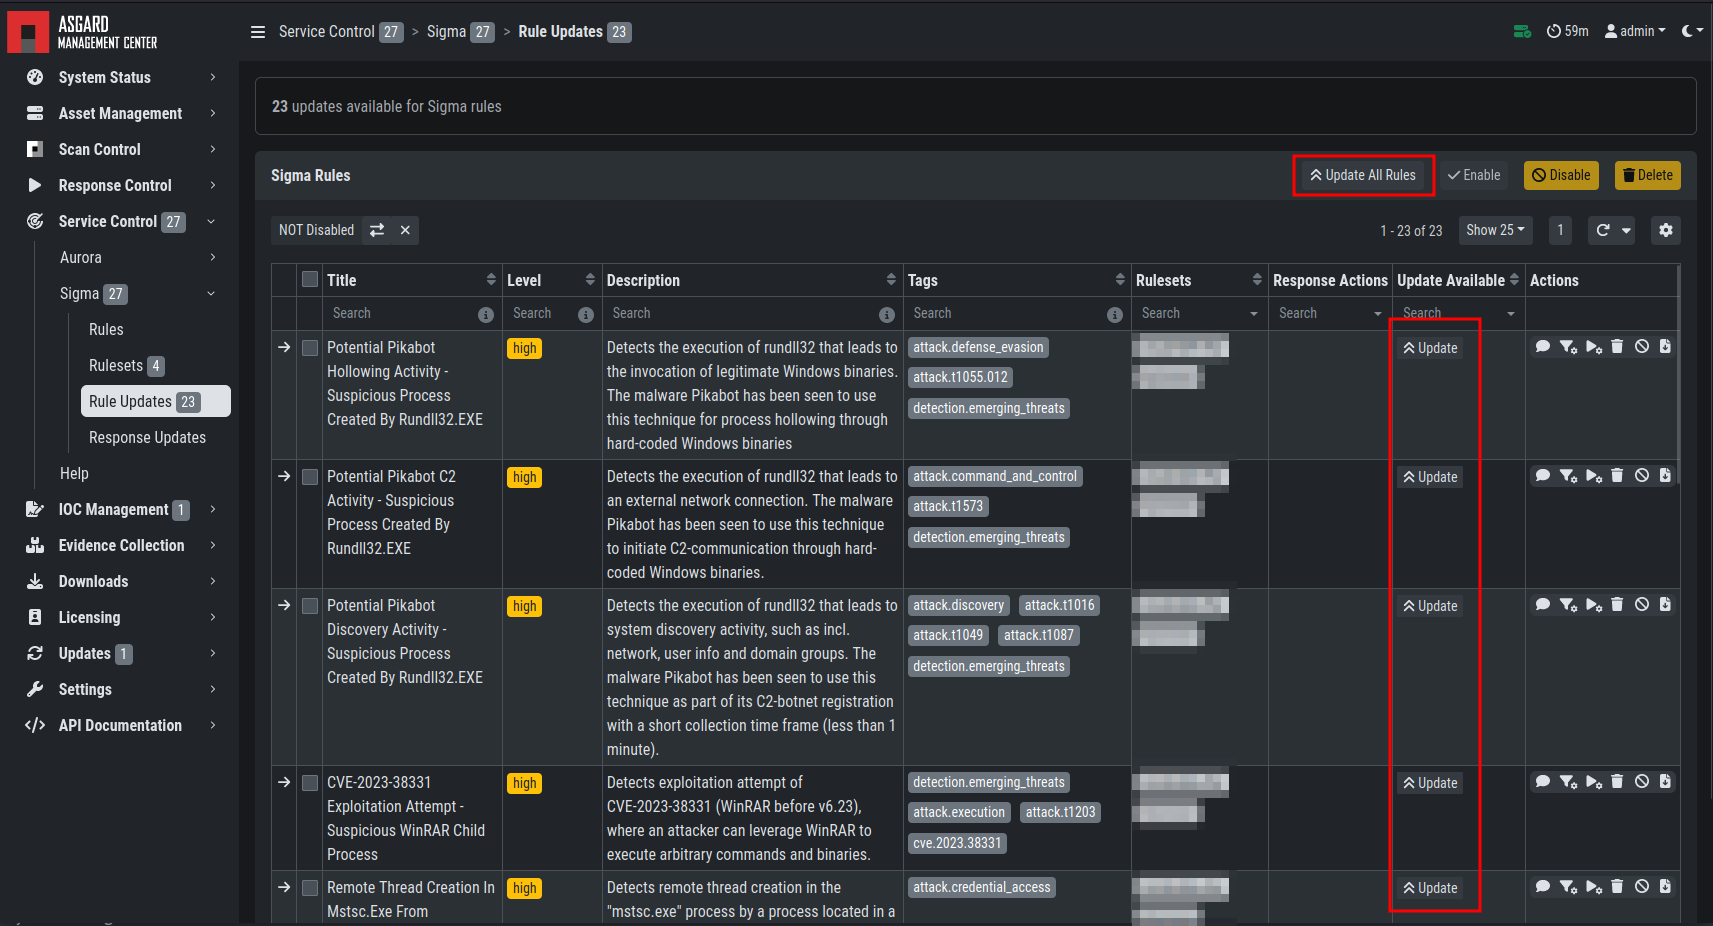Click the 59m session timer icon
Image resolution: width=1713 pixels, height=926 pixels.
[1567, 31]
